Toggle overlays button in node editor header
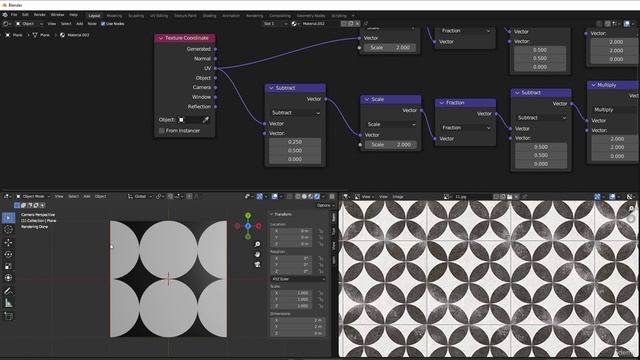 coord(627,24)
